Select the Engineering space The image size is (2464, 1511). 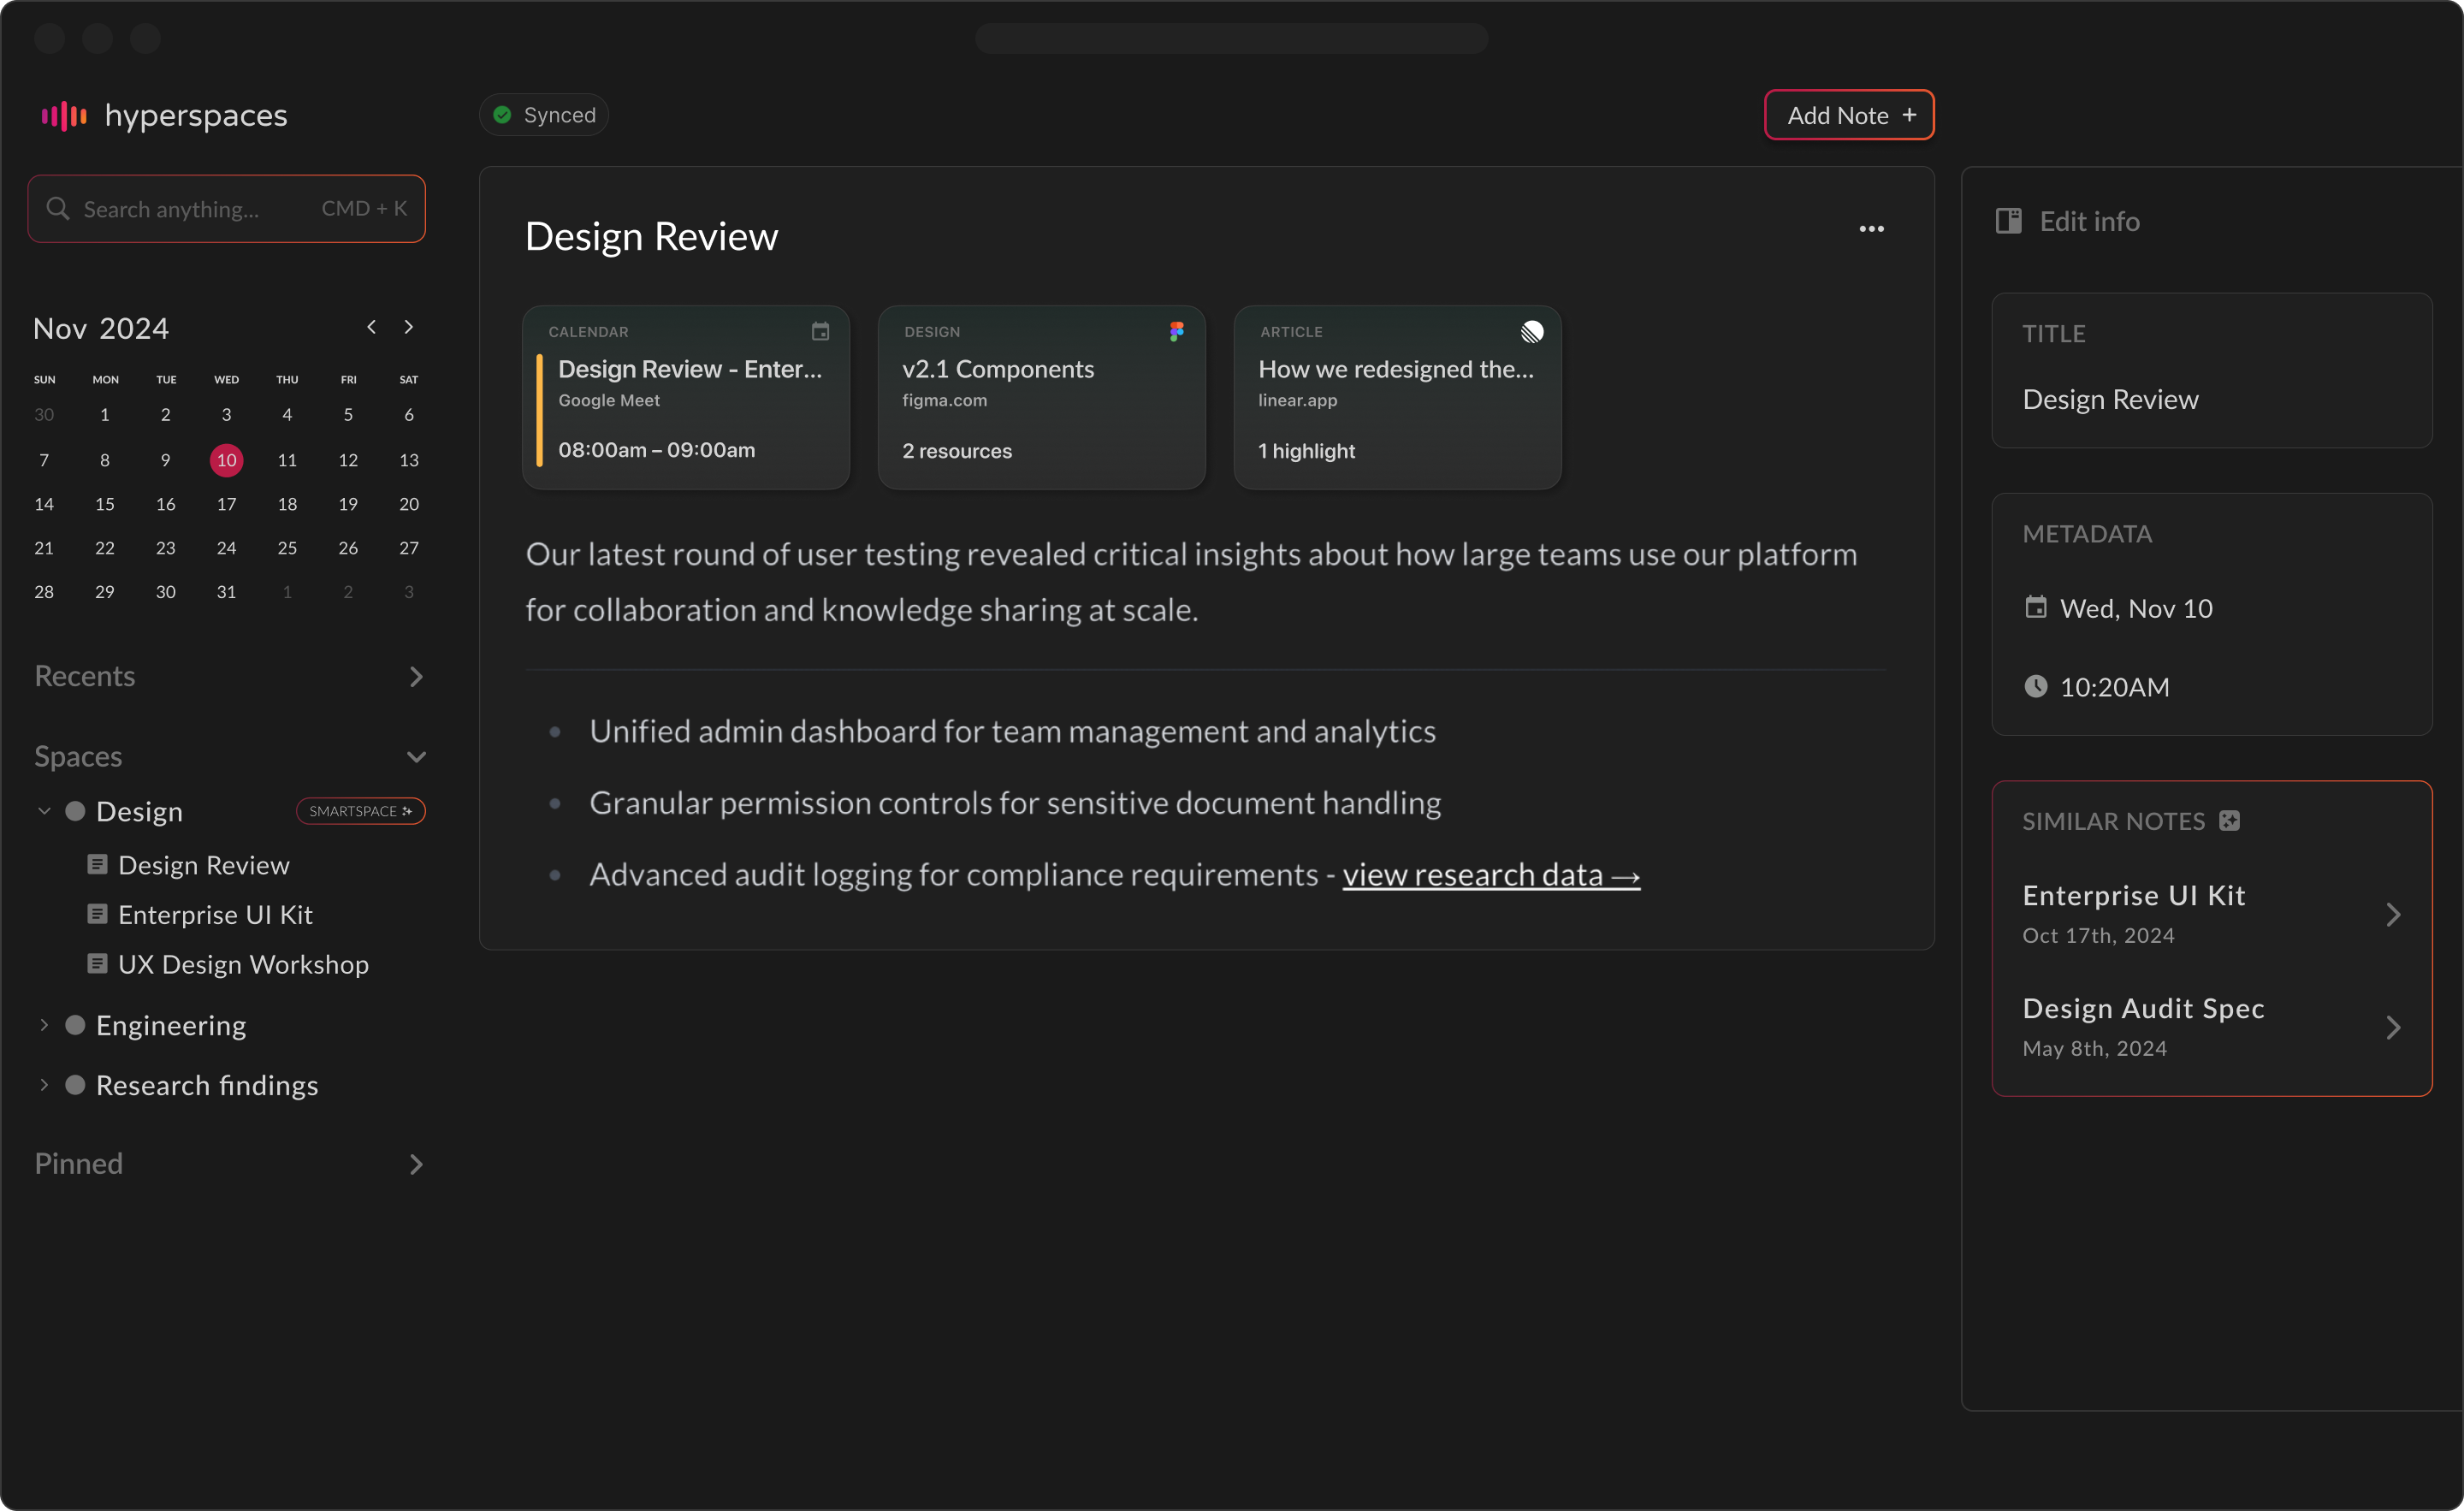point(171,1025)
